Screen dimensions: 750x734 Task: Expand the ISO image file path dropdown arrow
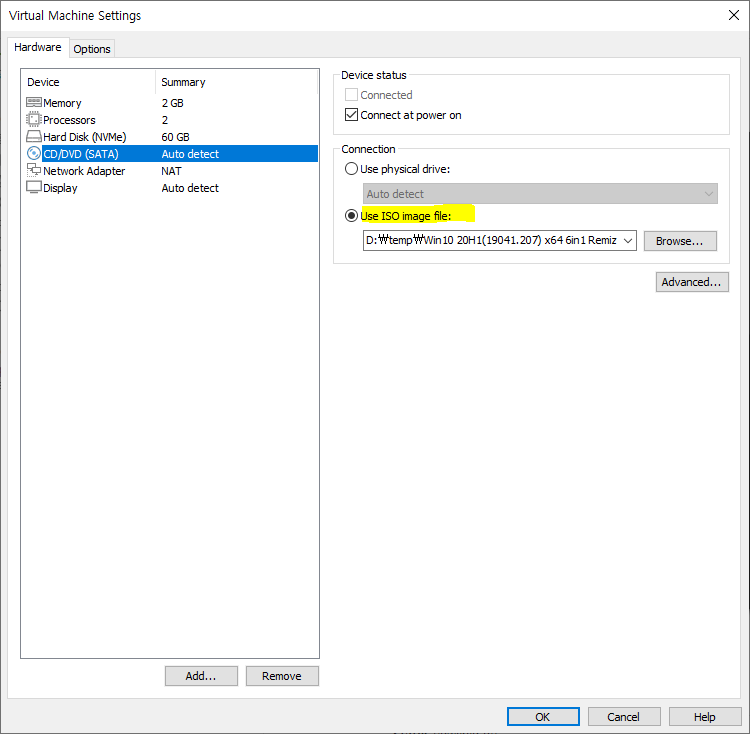(x=628, y=241)
